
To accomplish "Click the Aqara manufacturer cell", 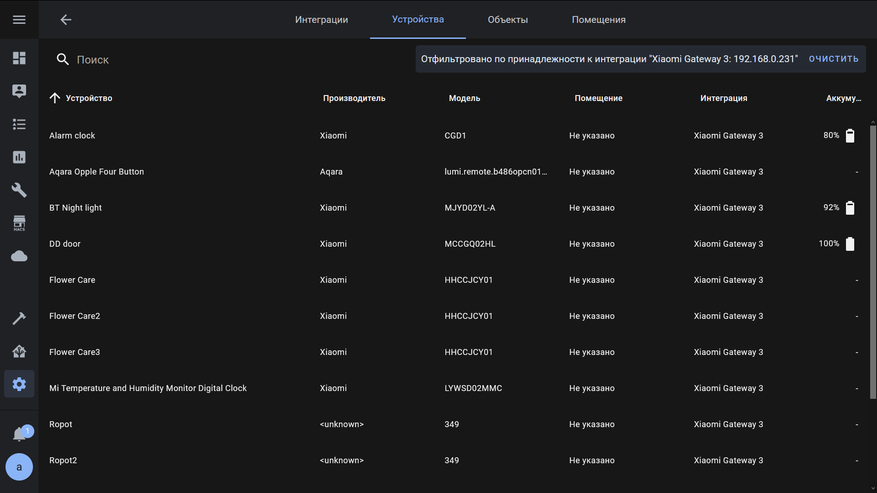I will pyautogui.click(x=331, y=172).
